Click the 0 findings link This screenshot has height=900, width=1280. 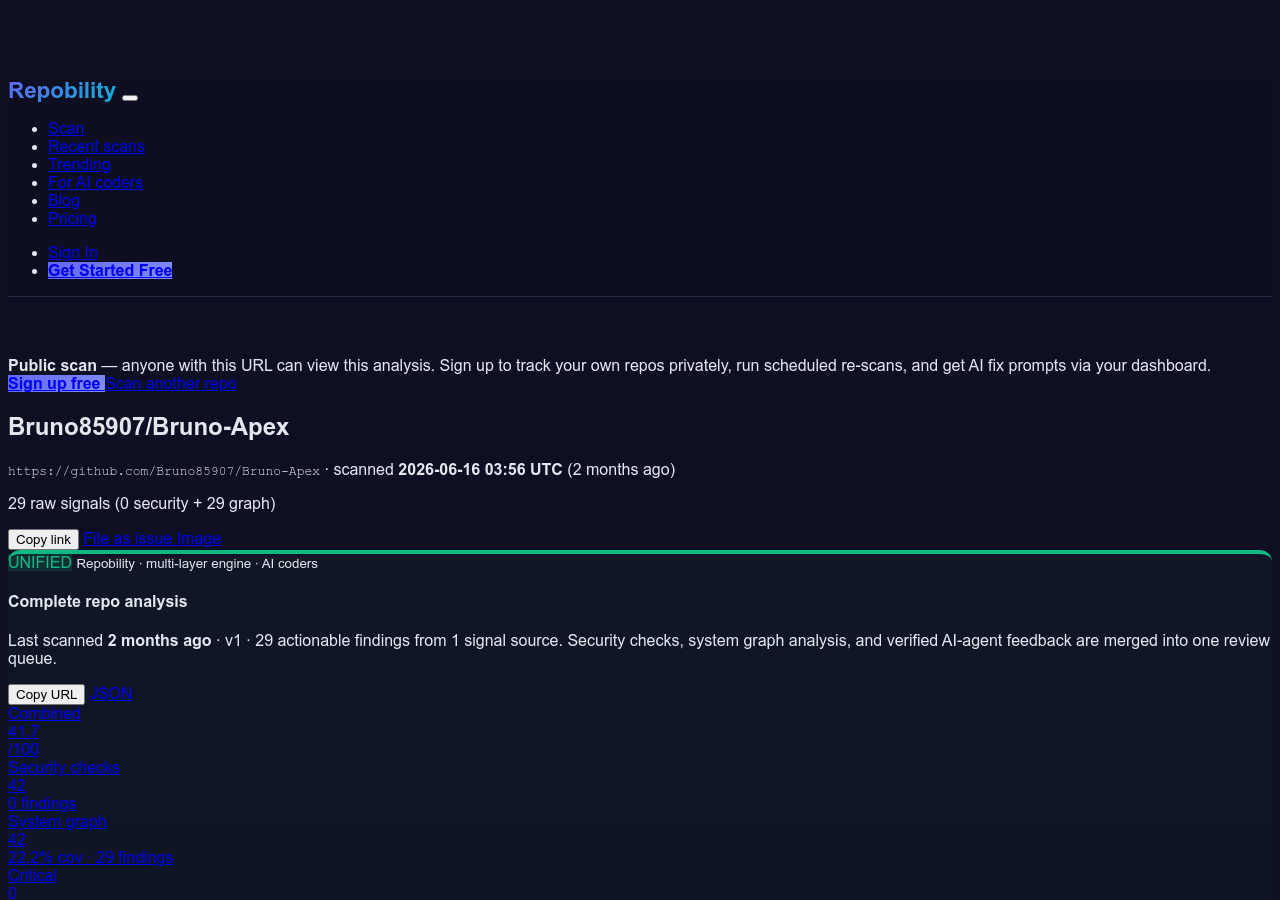pos(42,803)
